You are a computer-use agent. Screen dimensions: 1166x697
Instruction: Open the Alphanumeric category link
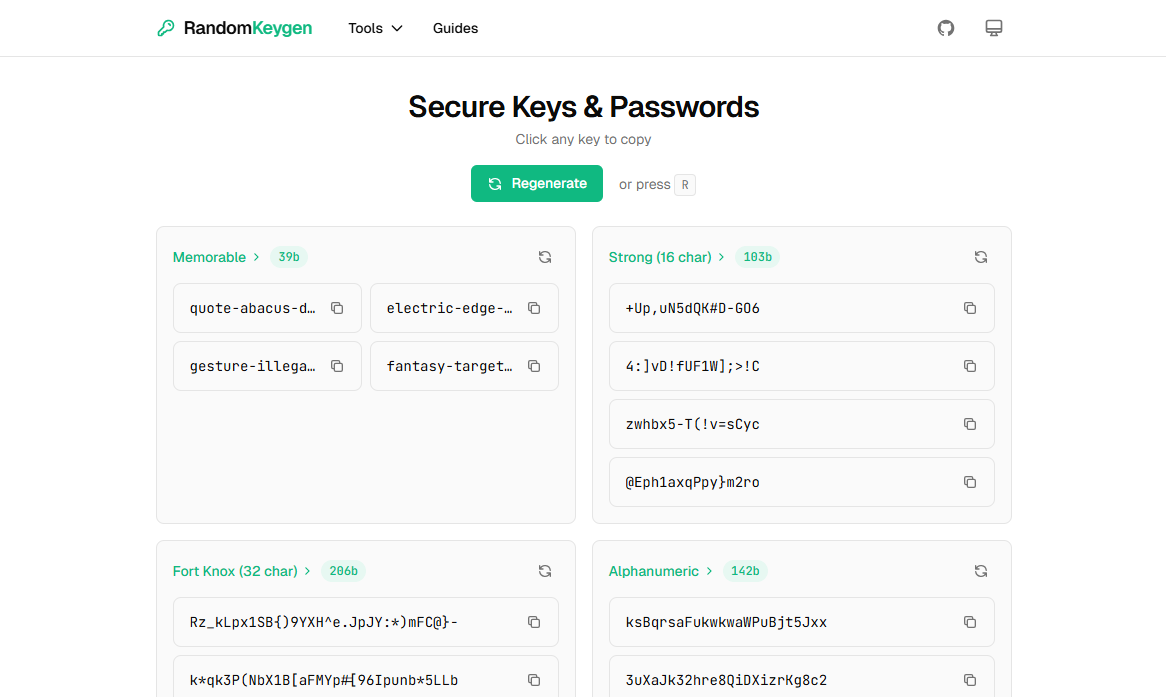click(x=660, y=571)
